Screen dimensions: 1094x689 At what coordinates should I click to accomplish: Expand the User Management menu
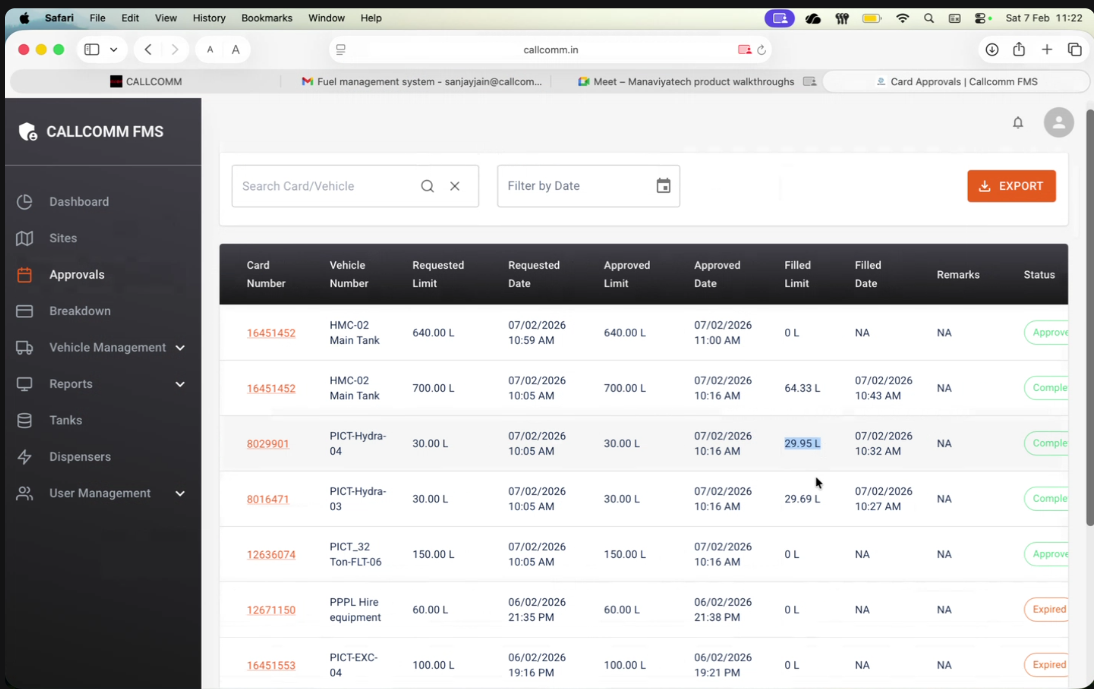click(x=180, y=493)
